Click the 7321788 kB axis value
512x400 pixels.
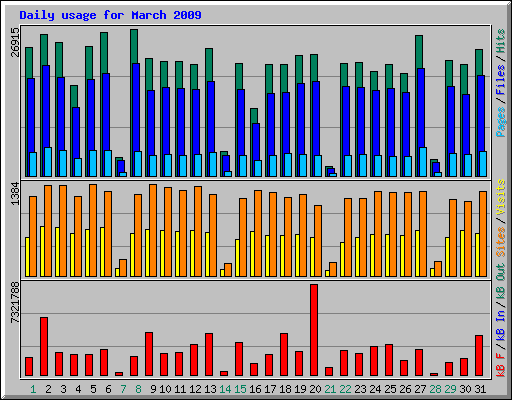15,303
